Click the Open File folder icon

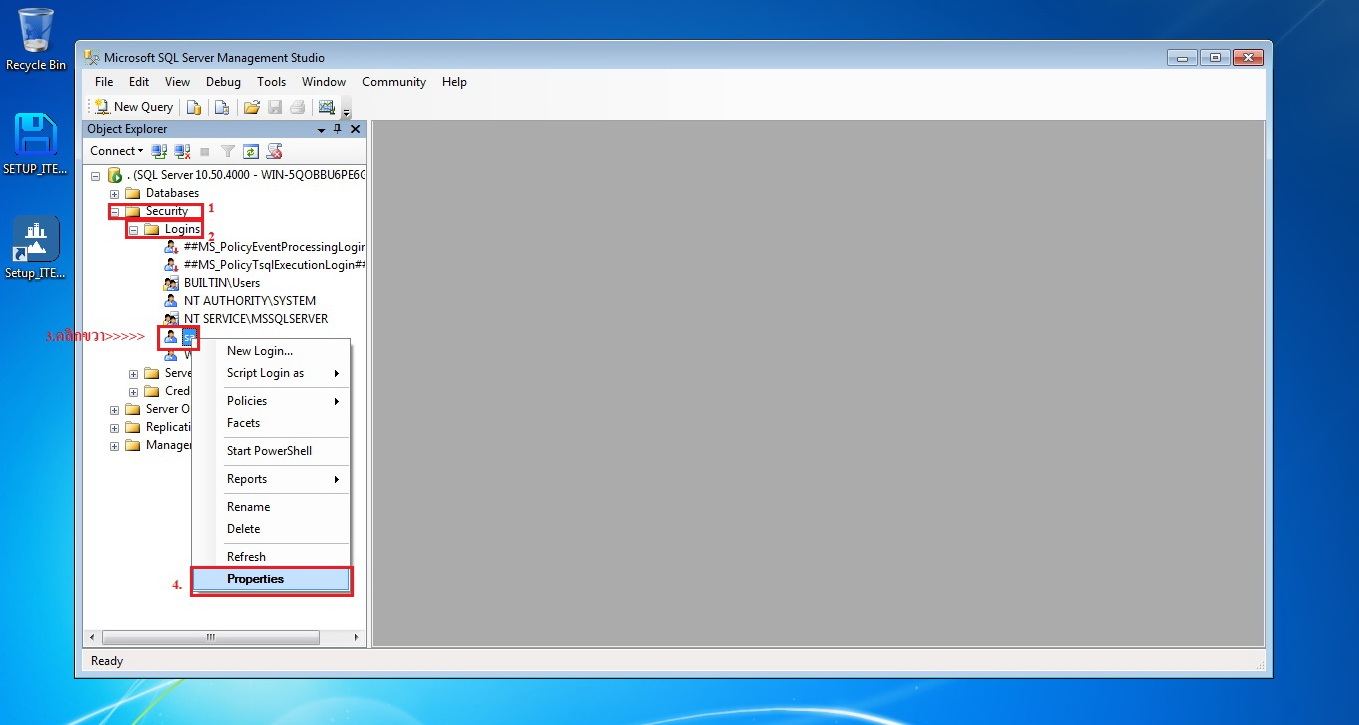(252, 107)
